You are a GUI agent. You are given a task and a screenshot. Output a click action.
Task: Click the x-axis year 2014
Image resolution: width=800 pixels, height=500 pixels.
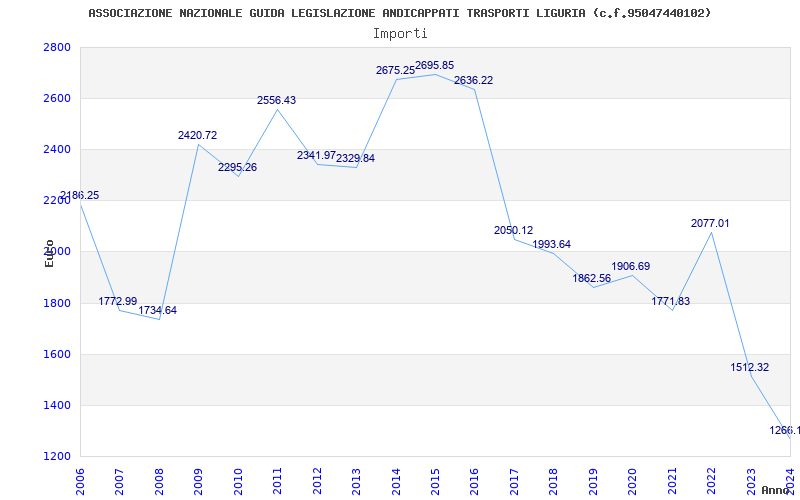[x=396, y=482]
